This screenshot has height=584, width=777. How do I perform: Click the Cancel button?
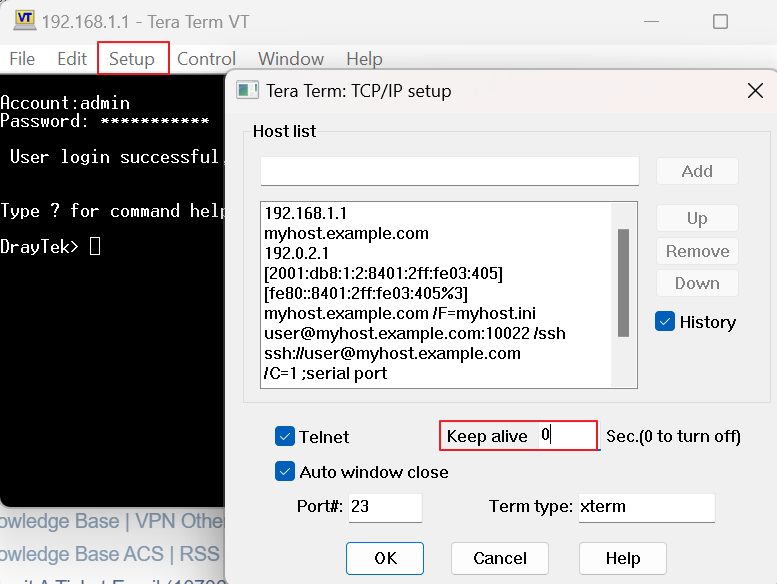[x=499, y=558]
